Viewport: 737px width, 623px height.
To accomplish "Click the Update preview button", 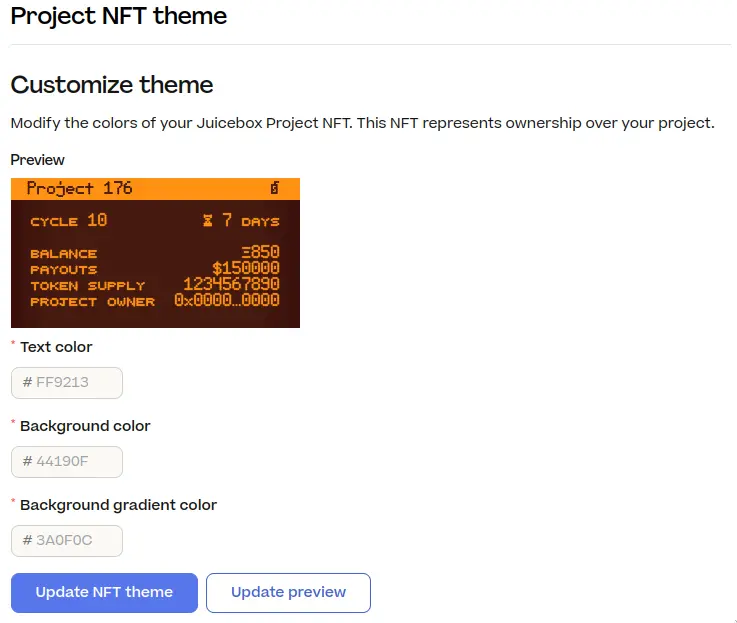I will [x=288, y=592].
